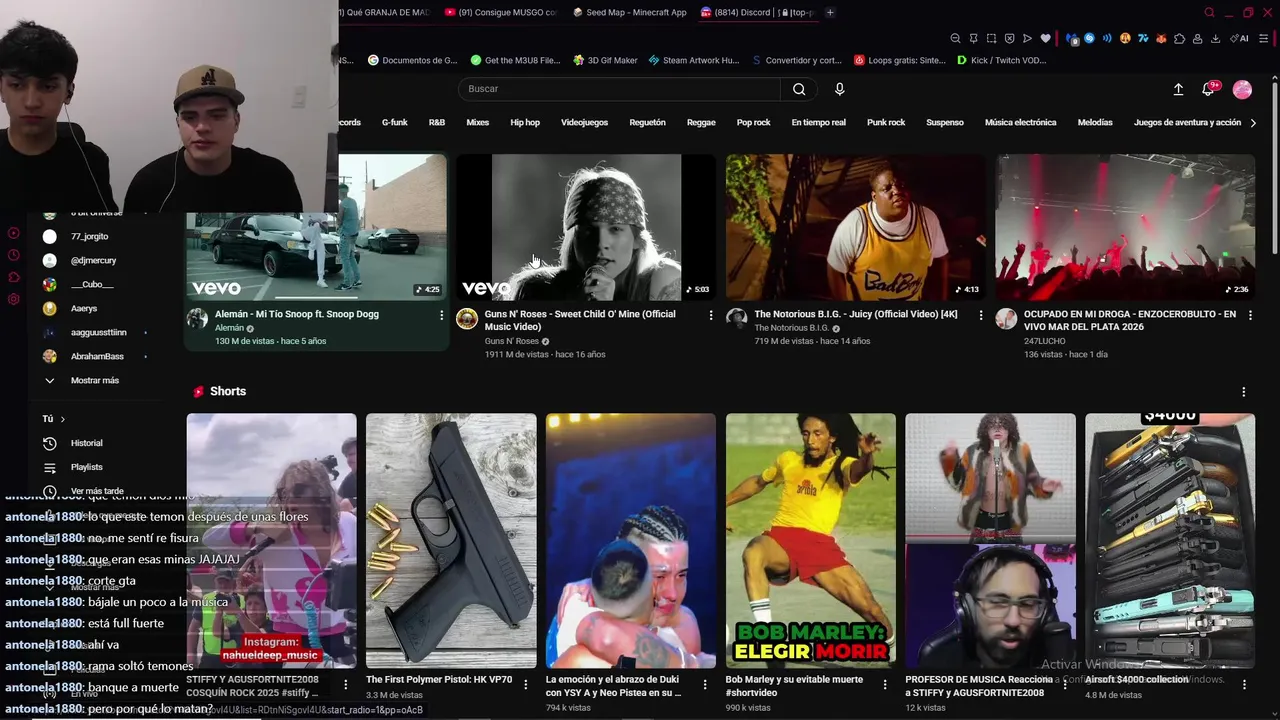The height and width of the screenshot is (720, 1280).
Task: Open the notifications bell
Action: 1209,89
